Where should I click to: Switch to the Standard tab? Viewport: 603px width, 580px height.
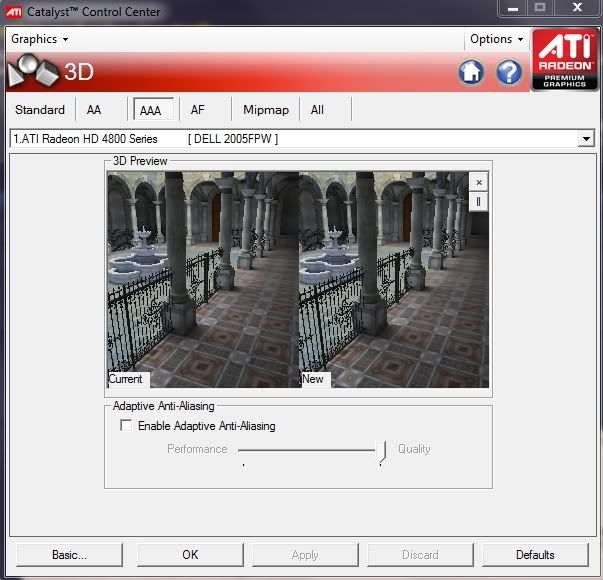tap(40, 110)
